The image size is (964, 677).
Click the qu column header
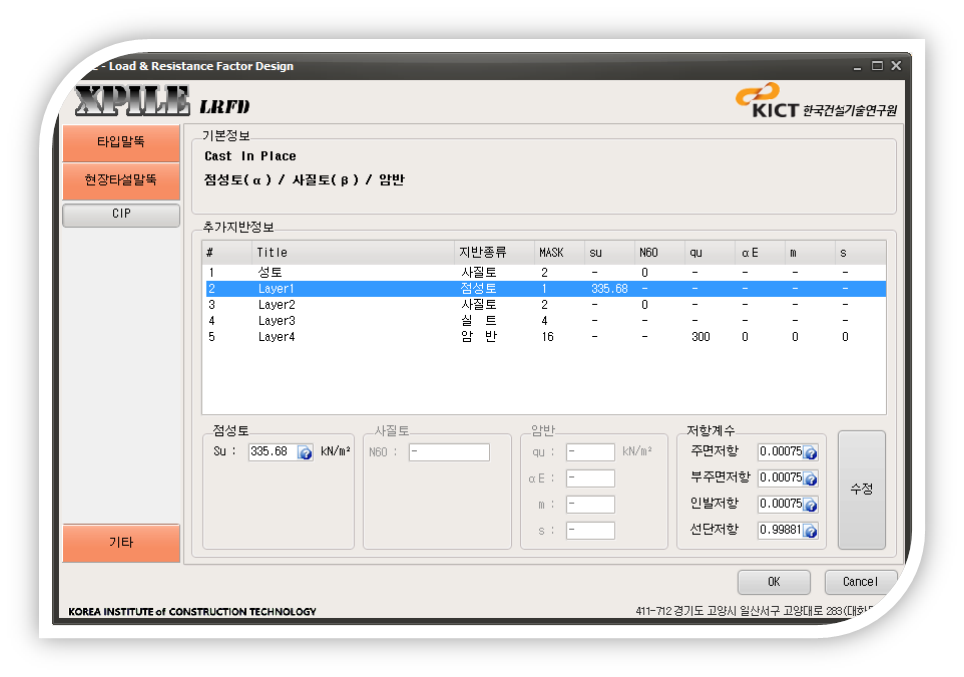(710, 252)
